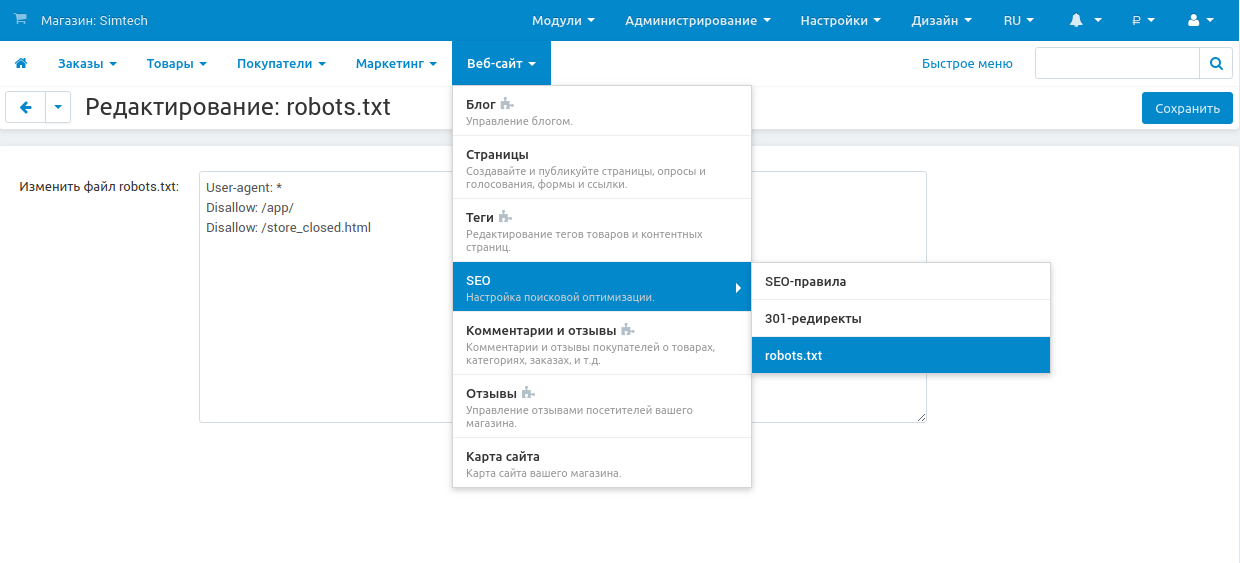Go back using the arrow button
The height and width of the screenshot is (563, 1240).
26,108
